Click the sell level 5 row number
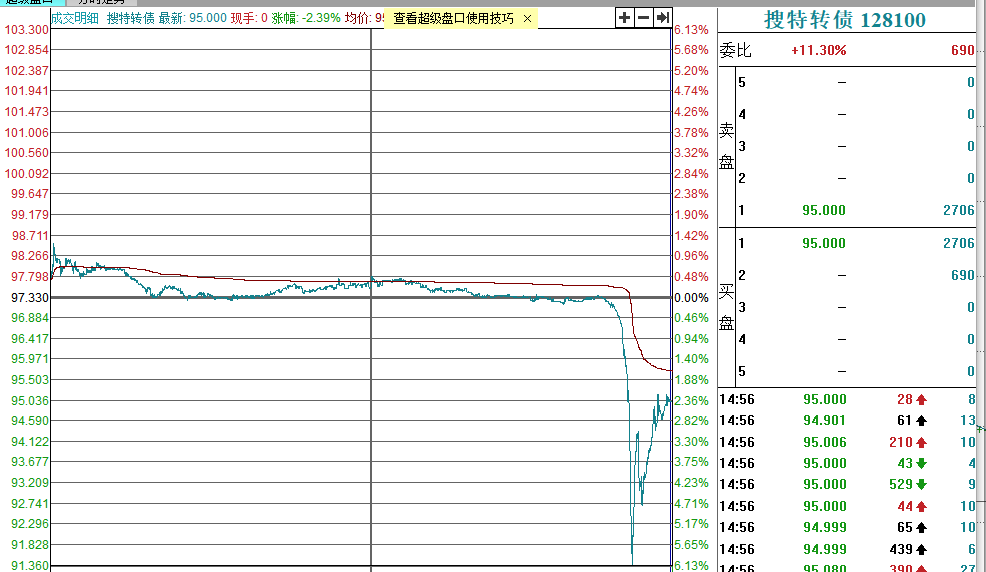The width and height of the screenshot is (986, 572). 742,82
